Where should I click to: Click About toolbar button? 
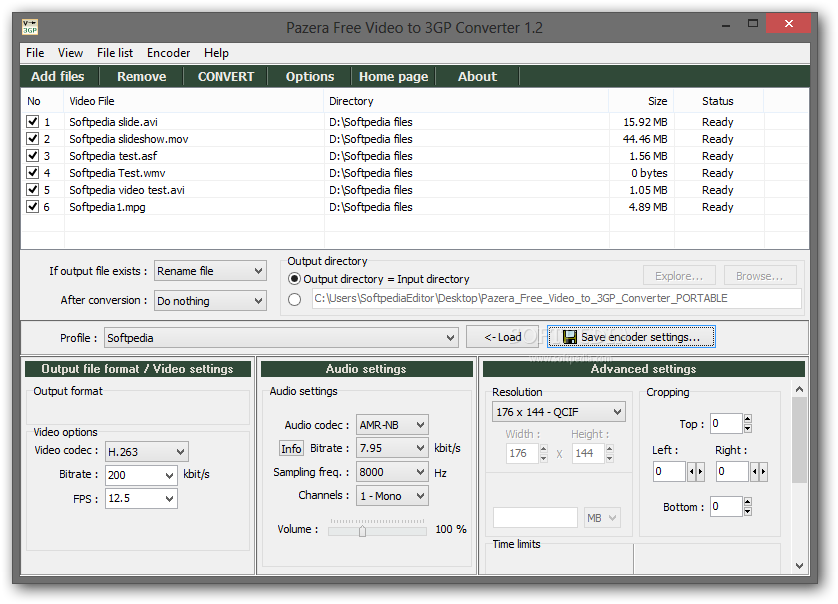[x=477, y=76]
